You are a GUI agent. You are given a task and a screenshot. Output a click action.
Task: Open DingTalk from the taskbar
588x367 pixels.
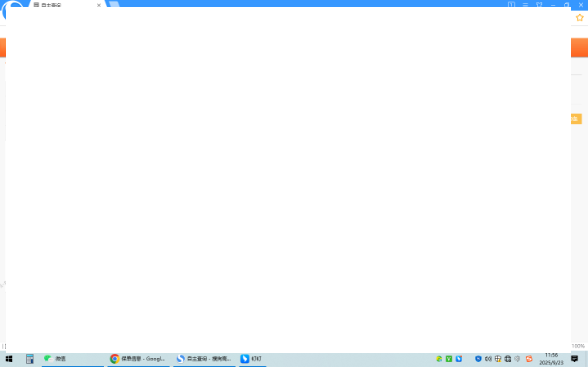252,359
